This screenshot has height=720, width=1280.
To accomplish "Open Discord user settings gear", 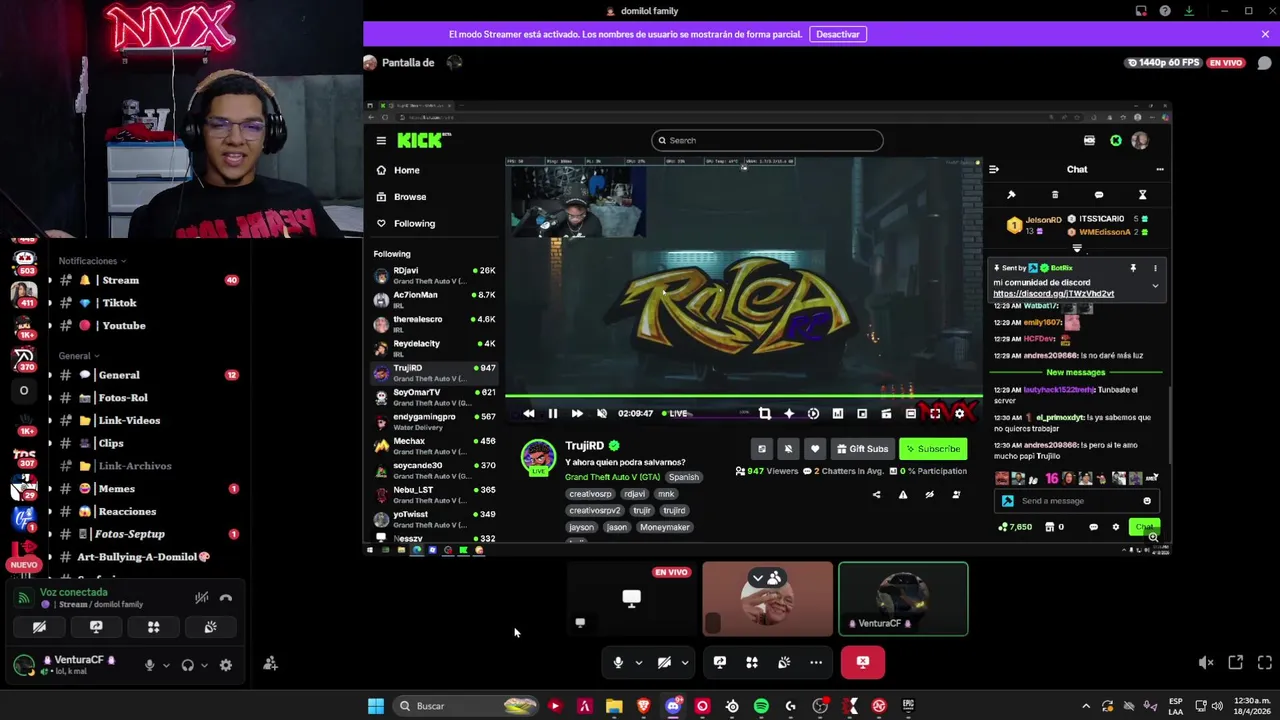I will click(x=226, y=665).
